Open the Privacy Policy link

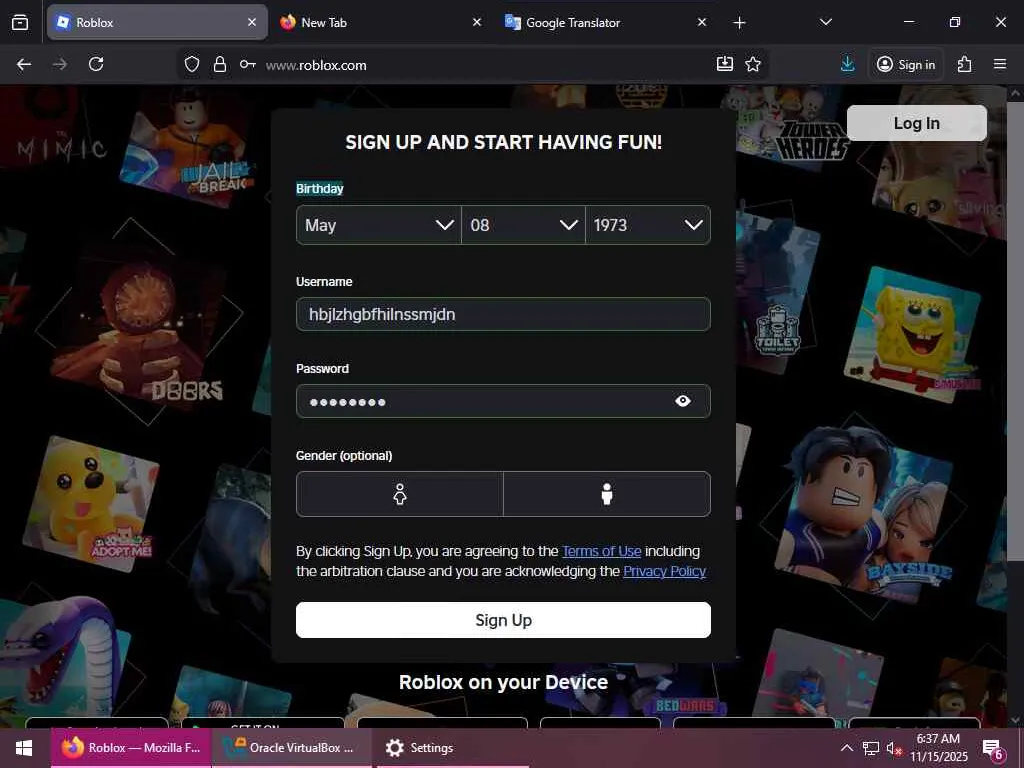pos(664,571)
